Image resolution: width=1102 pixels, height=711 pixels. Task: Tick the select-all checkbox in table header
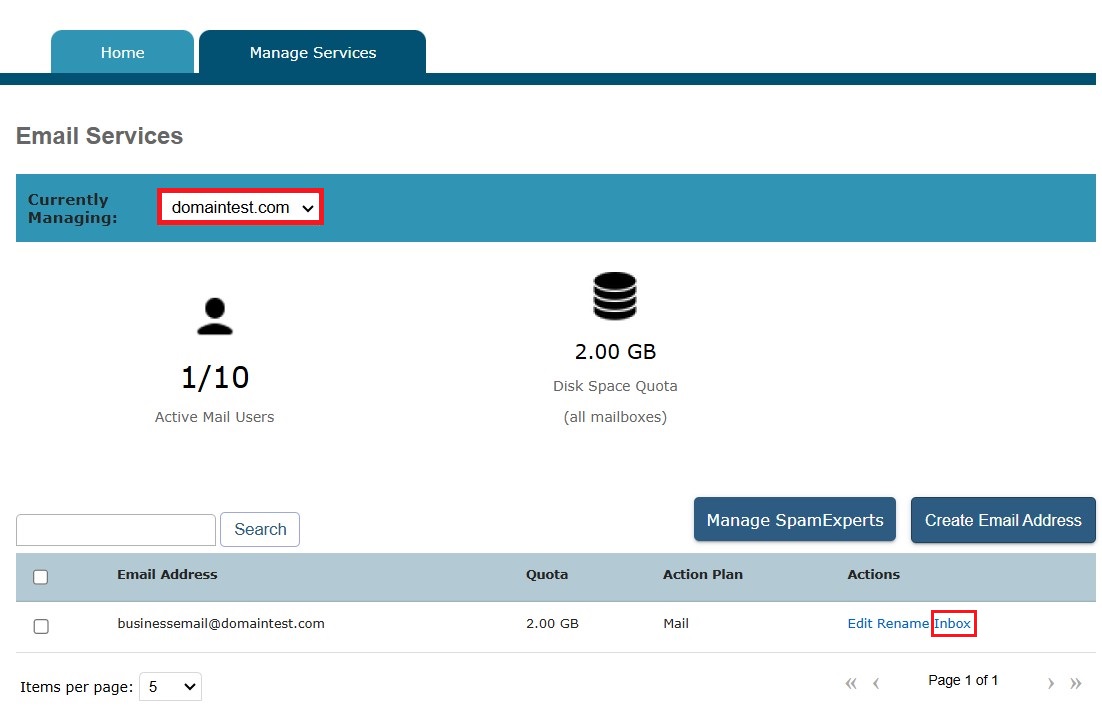(41, 577)
